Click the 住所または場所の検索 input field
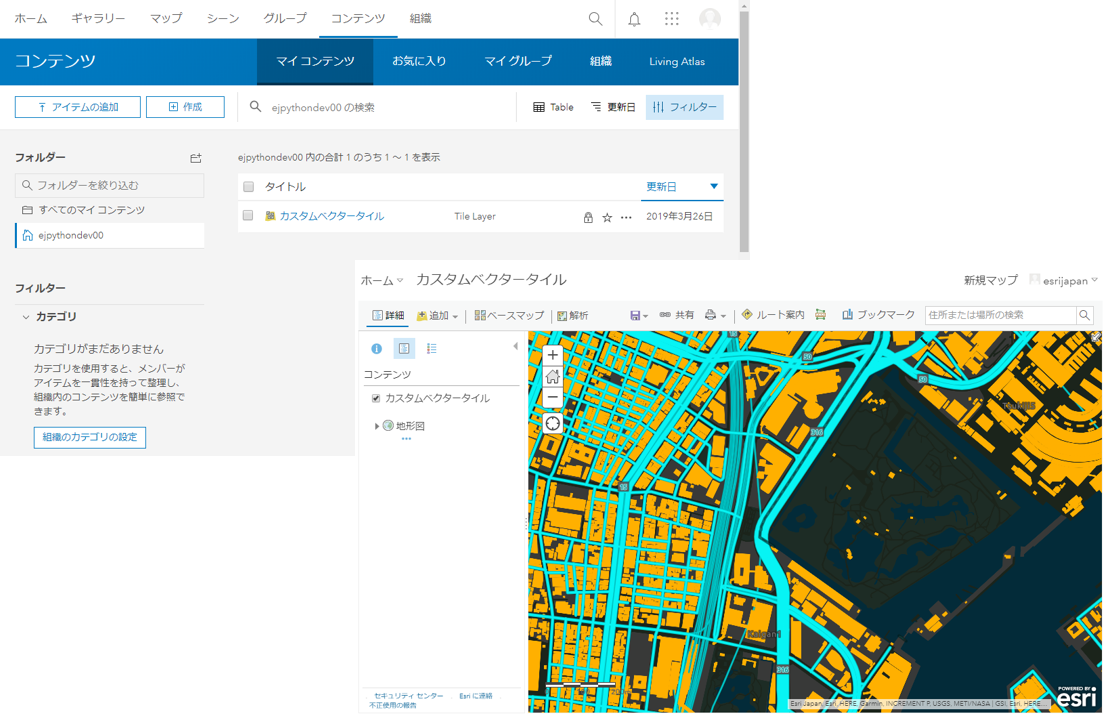This screenshot has width=1106, height=716. pos(1000,315)
